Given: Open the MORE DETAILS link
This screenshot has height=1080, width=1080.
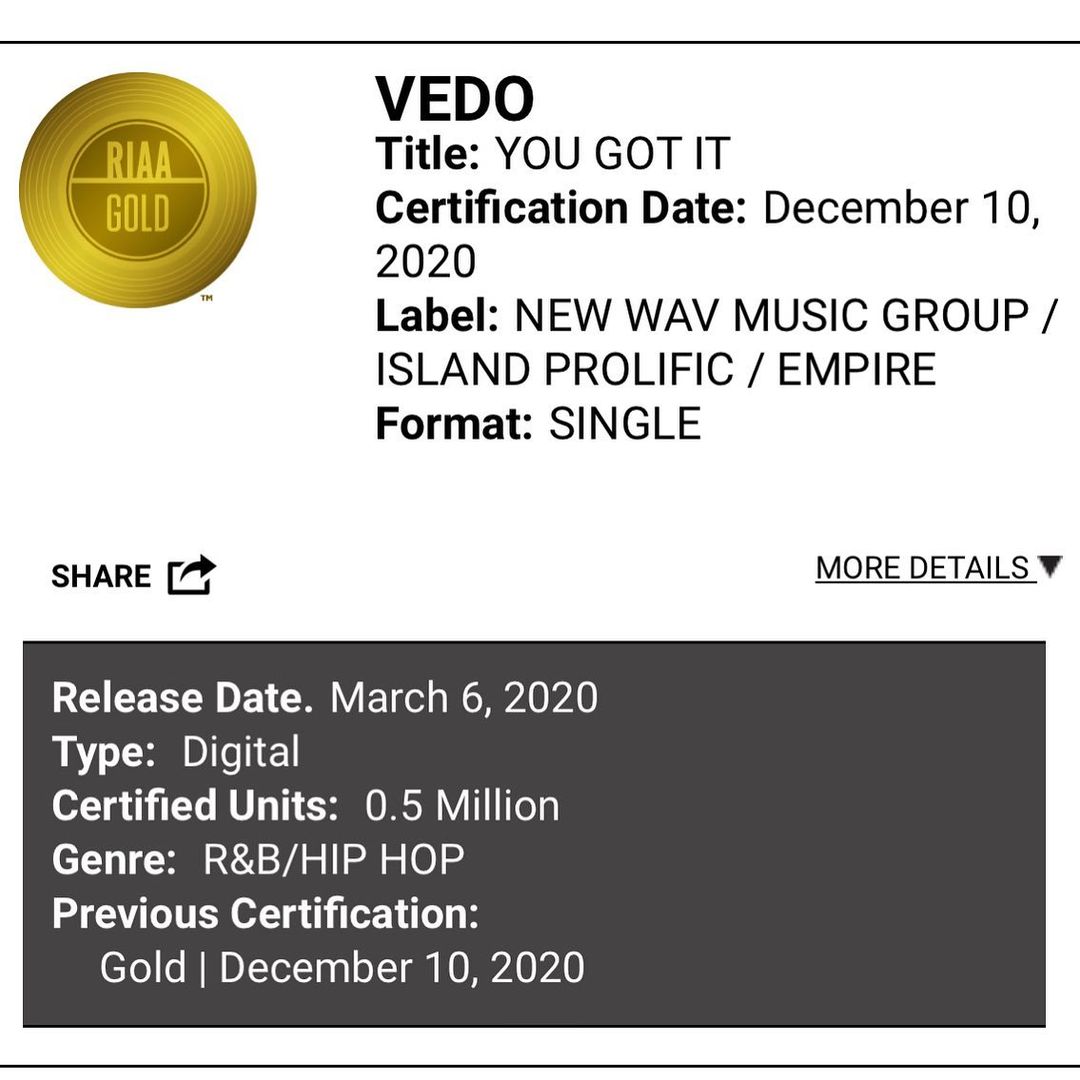Looking at the screenshot, I should pos(924,568).
